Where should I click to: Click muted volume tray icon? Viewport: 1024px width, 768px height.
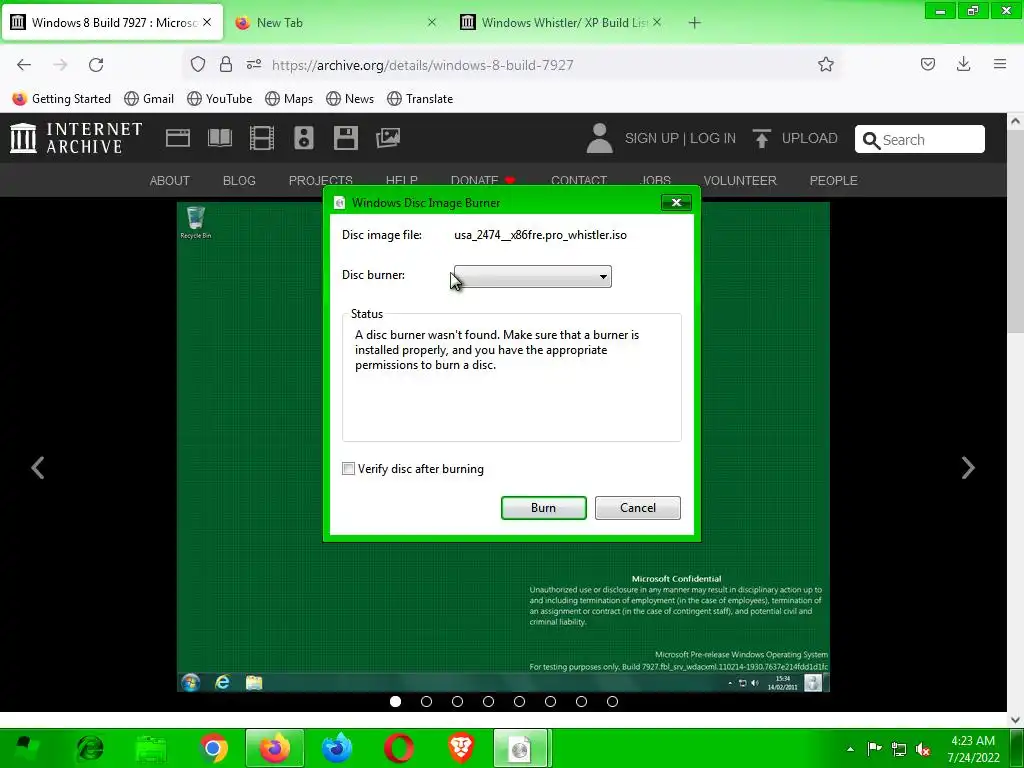point(923,749)
